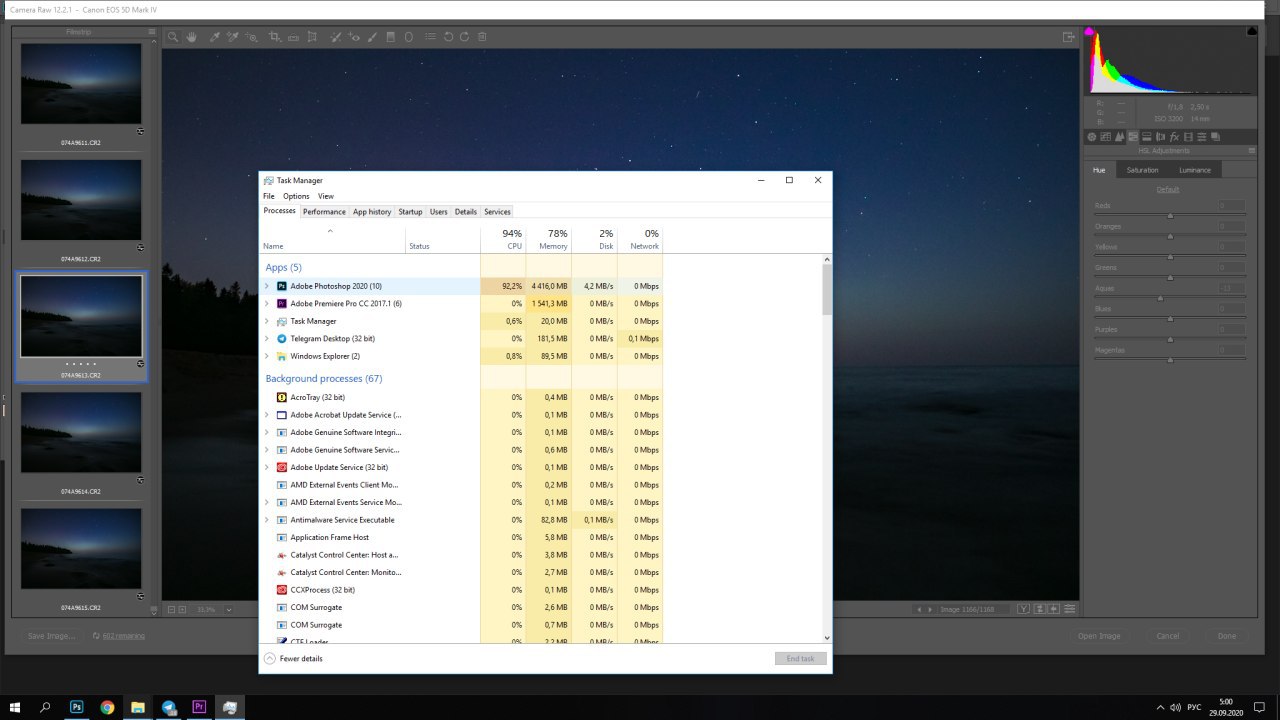The height and width of the screenshot is (720, 1280).
Task: Expand Windows Explorer process group
Action: (267, 356)
